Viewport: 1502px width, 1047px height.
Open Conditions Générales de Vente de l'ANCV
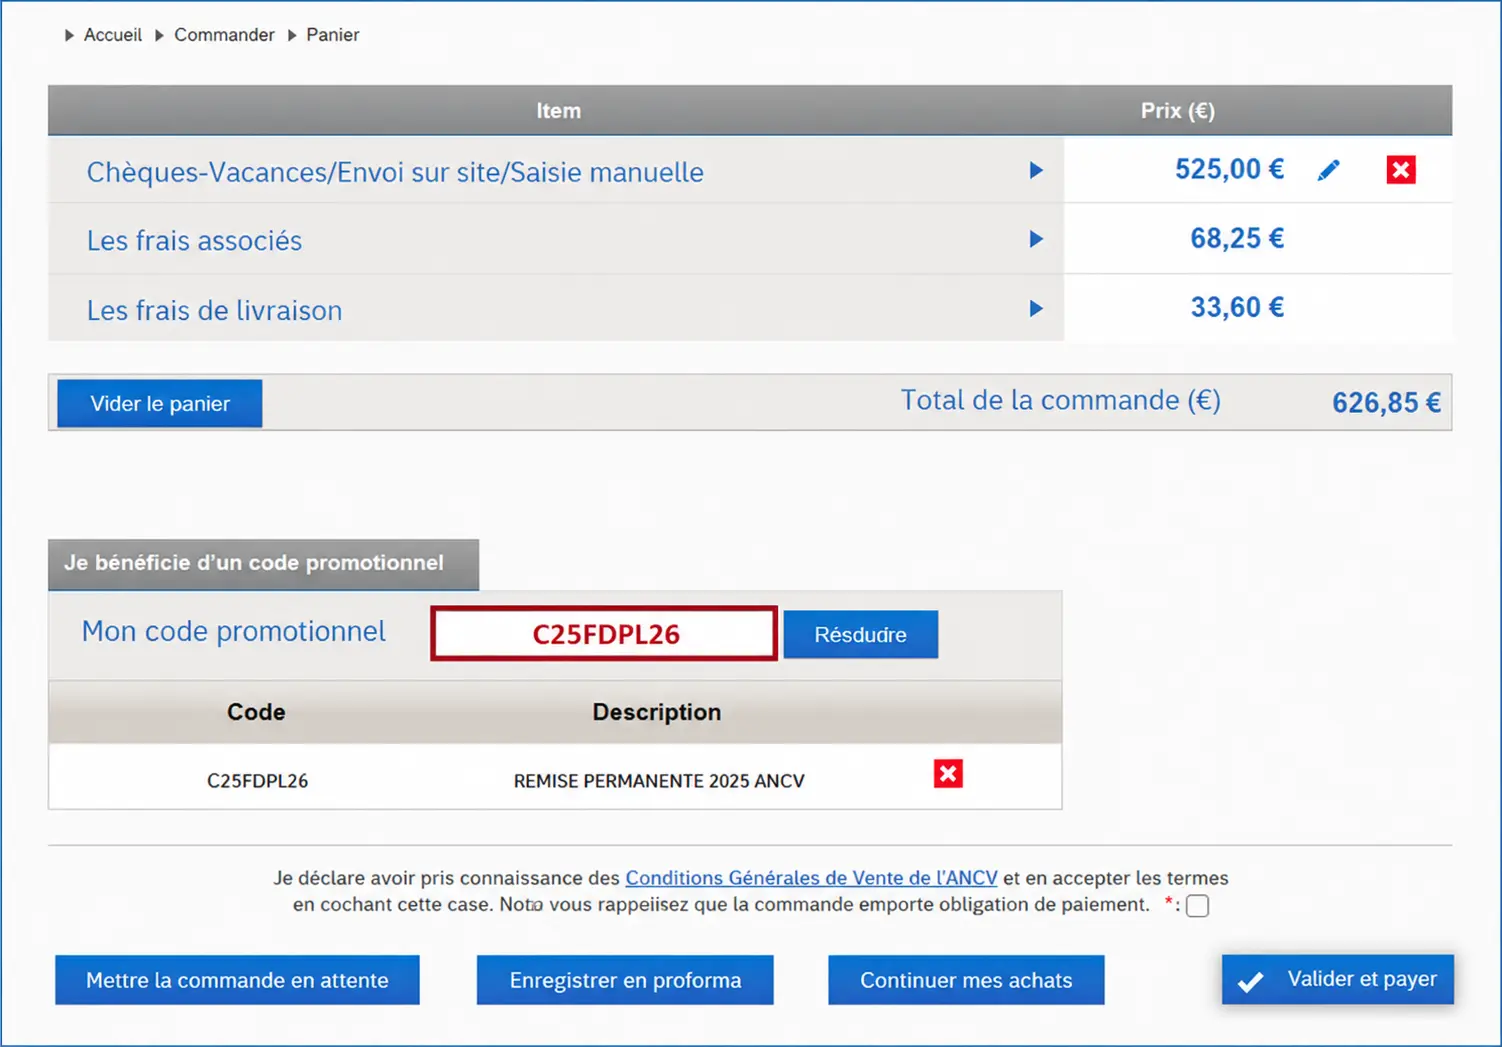tap(811, 878)
